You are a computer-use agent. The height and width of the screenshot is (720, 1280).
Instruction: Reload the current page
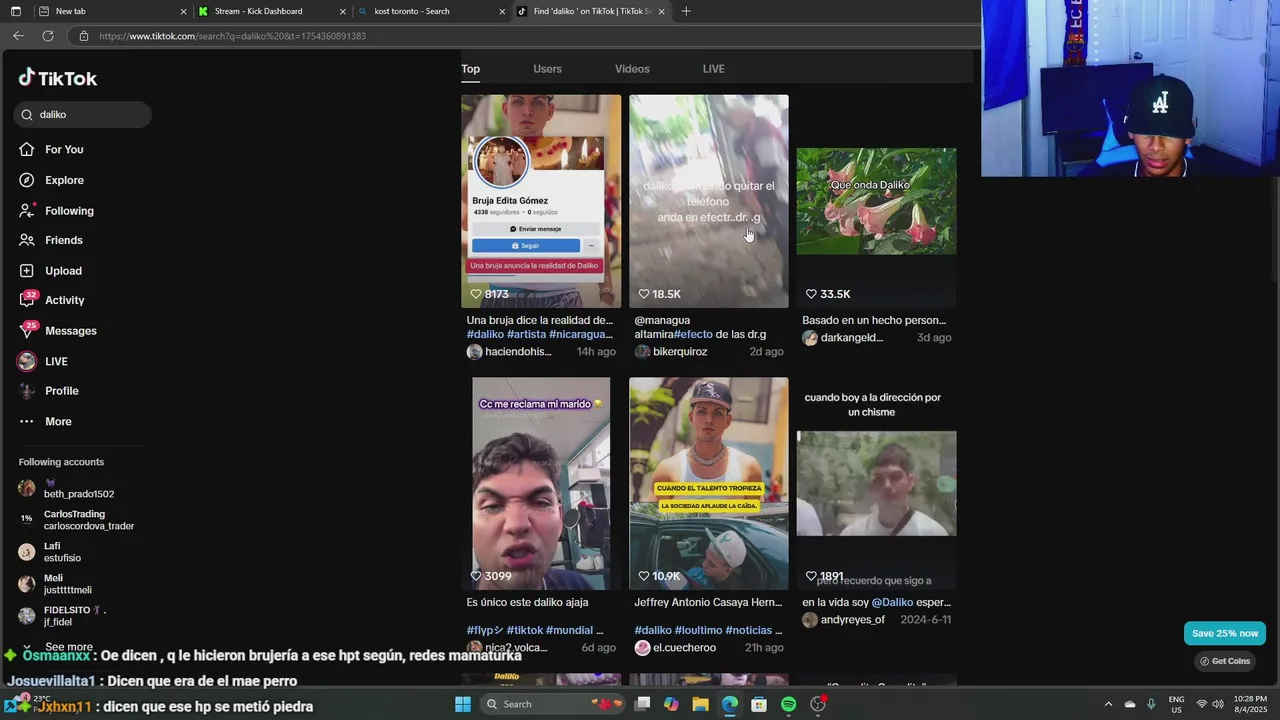pos(47,36)
